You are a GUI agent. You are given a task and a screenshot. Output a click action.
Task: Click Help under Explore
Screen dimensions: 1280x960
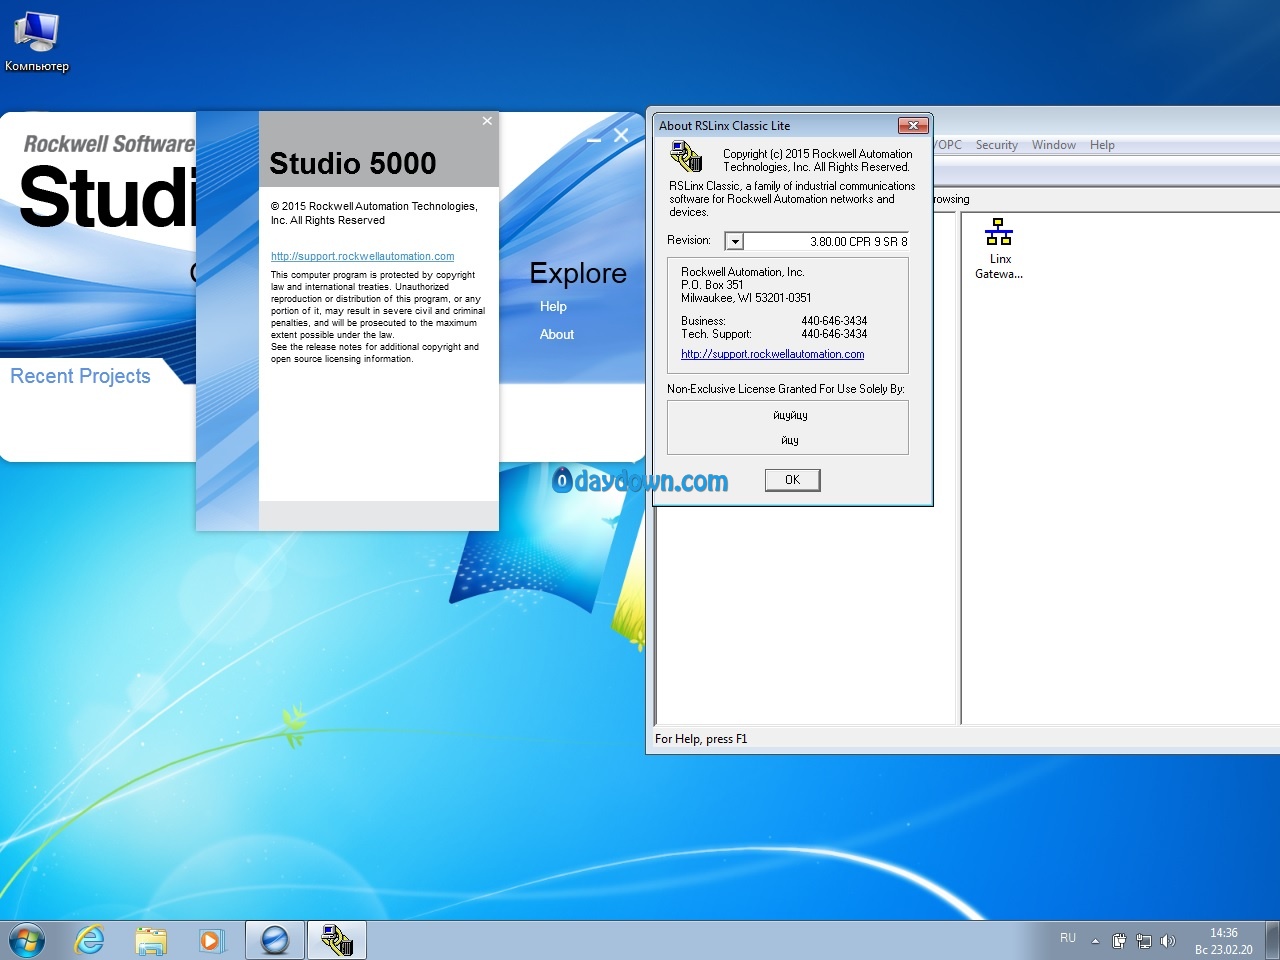(553, 306)
